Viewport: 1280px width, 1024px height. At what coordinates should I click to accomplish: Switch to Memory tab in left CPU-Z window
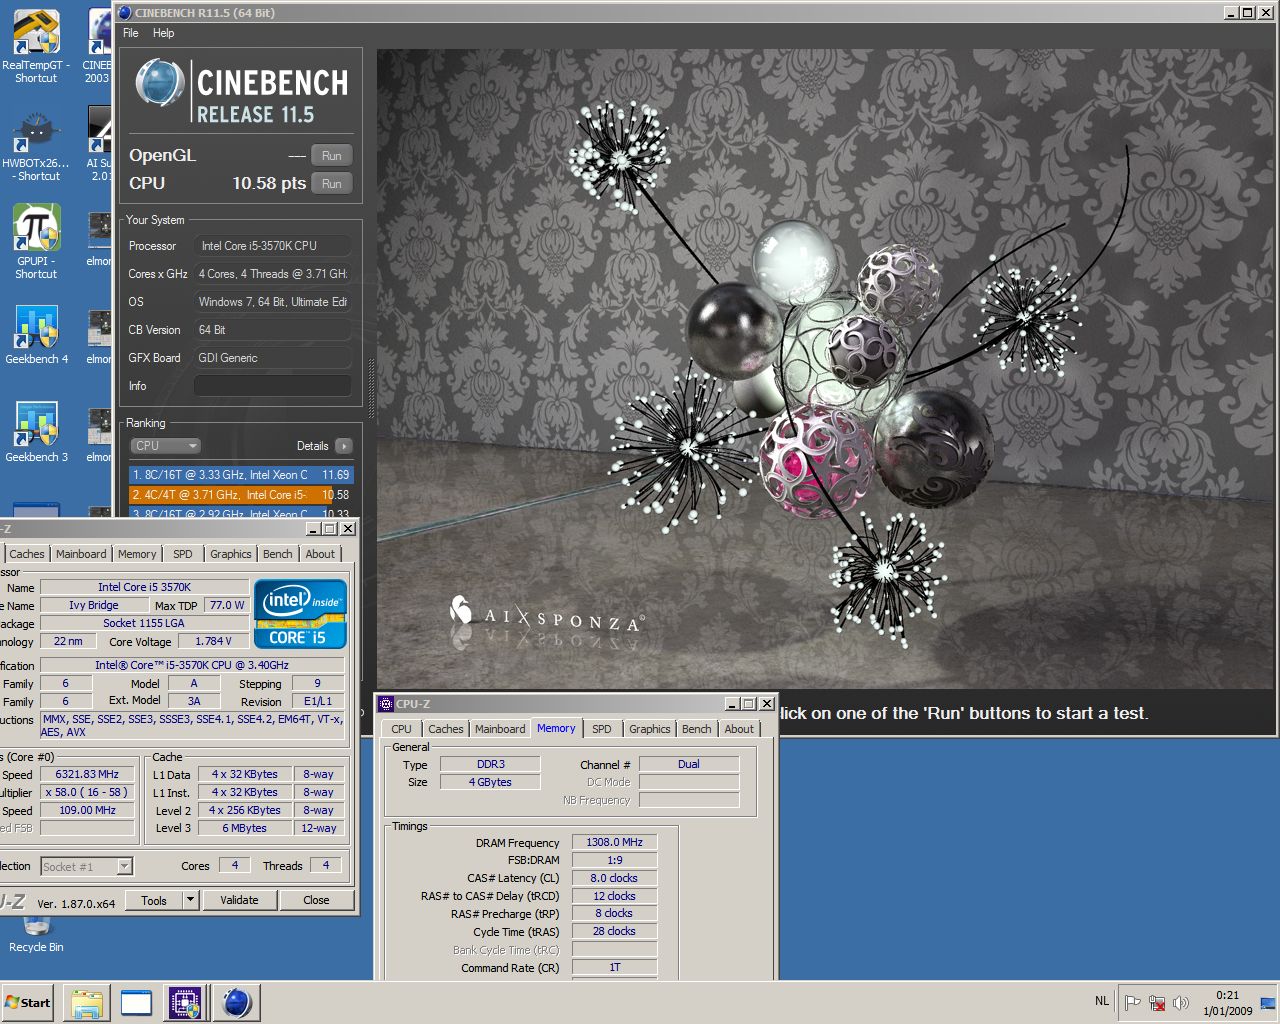[x=137, y=554]
